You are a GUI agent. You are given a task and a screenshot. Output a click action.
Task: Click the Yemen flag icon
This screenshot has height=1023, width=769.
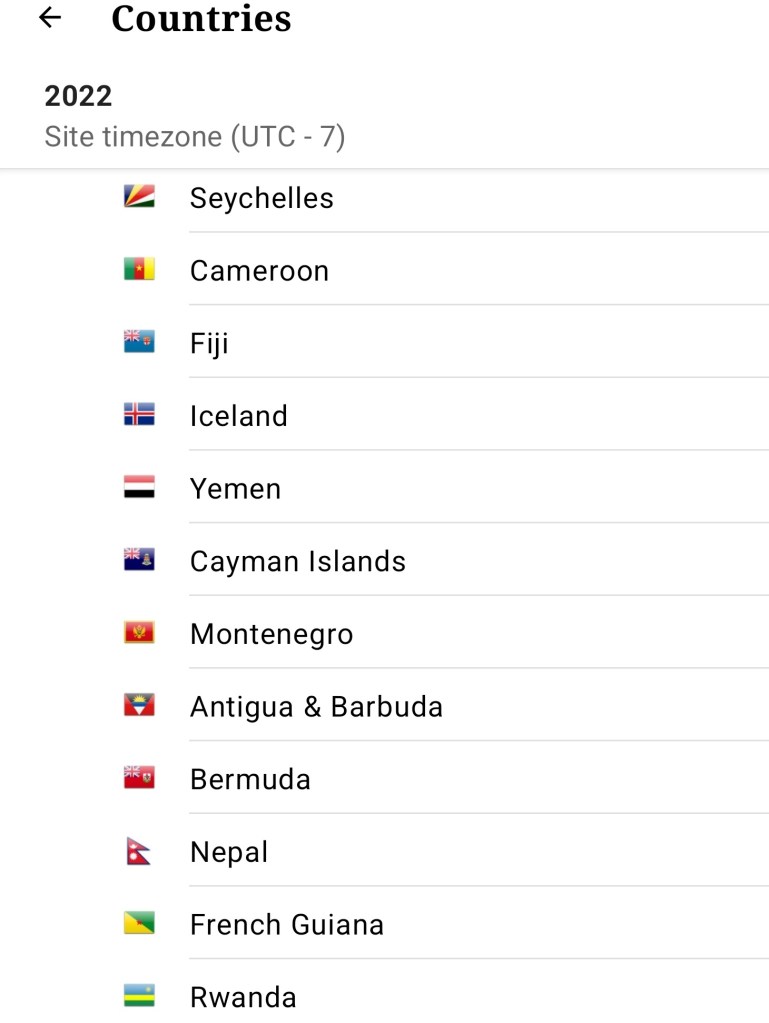pyautogui.click(x=139, y=488)
